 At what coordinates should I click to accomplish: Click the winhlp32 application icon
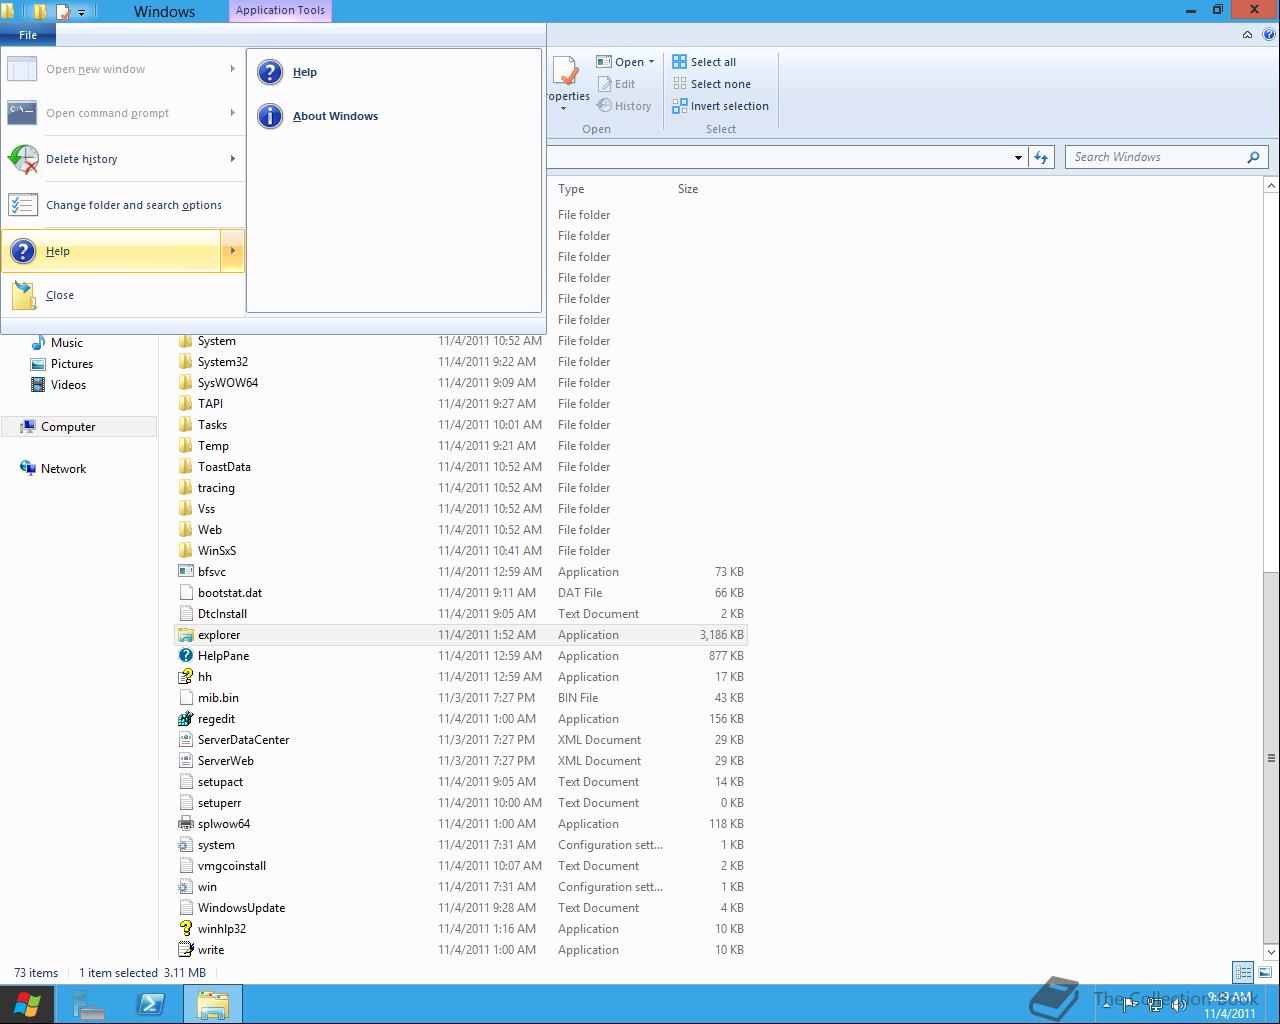click(x=185, y=929)
